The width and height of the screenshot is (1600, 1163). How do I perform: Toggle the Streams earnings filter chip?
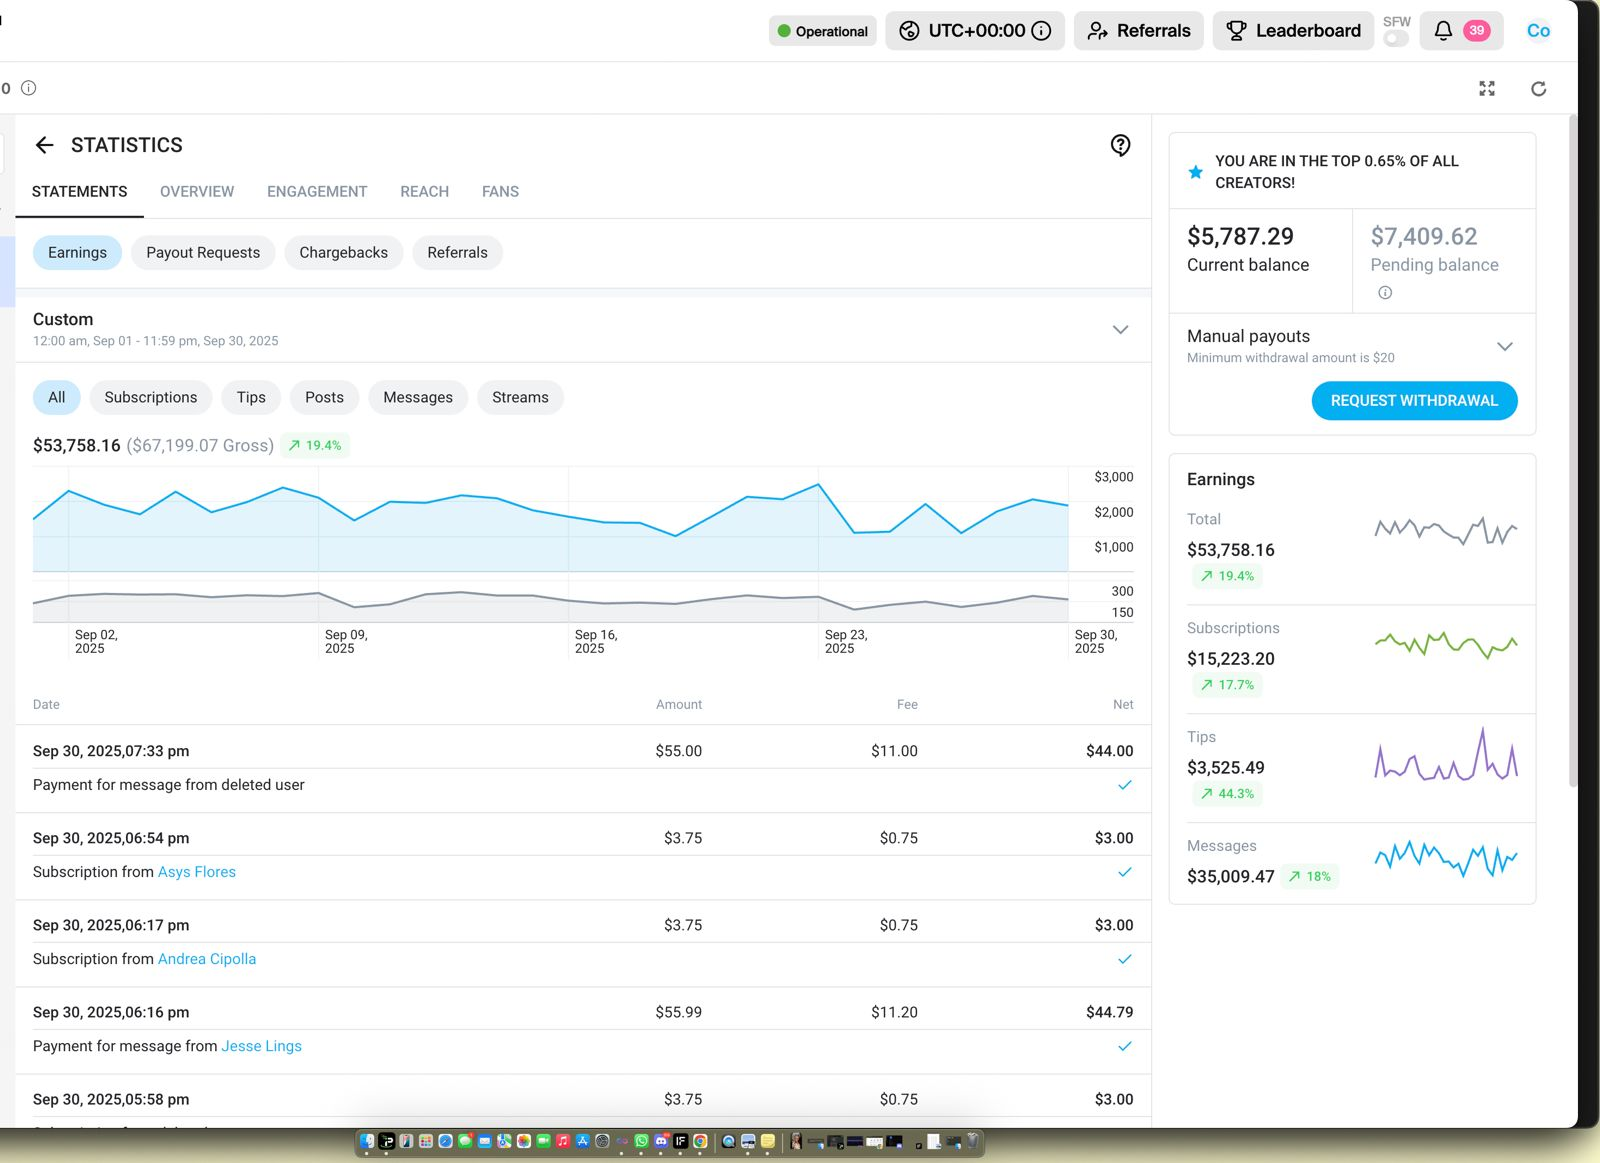pos(520,397)
